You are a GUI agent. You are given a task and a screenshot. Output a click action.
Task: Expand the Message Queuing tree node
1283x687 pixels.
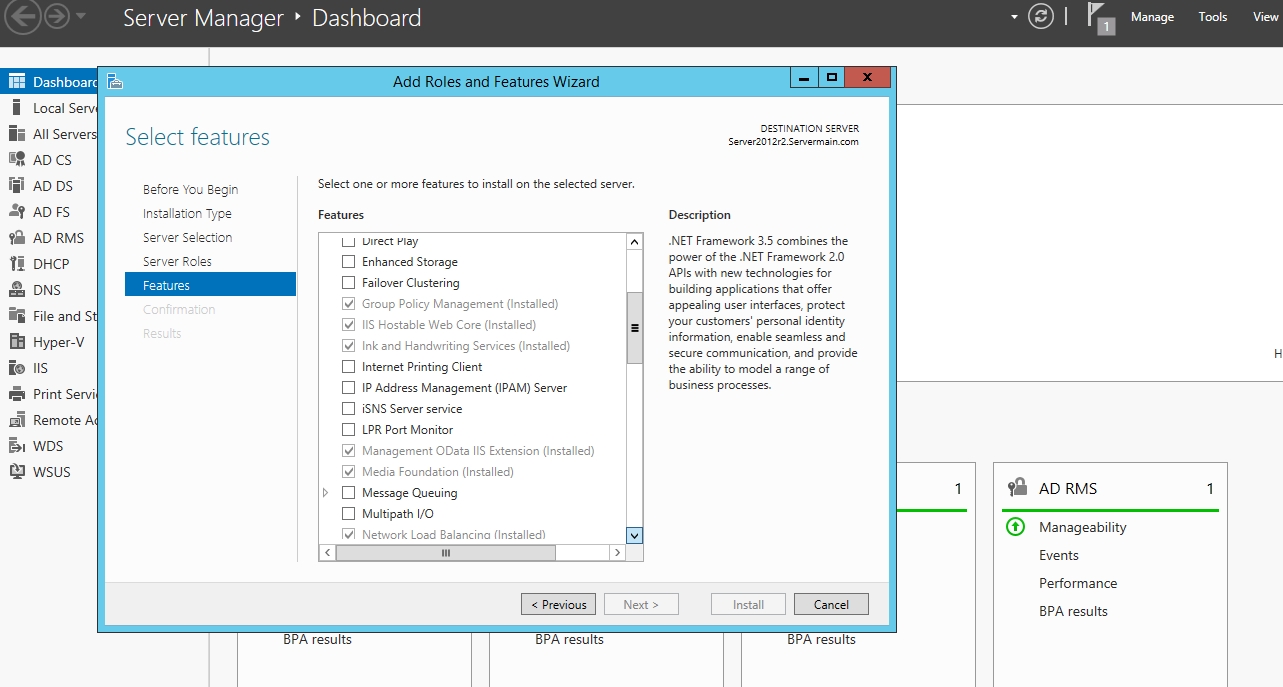326,493
